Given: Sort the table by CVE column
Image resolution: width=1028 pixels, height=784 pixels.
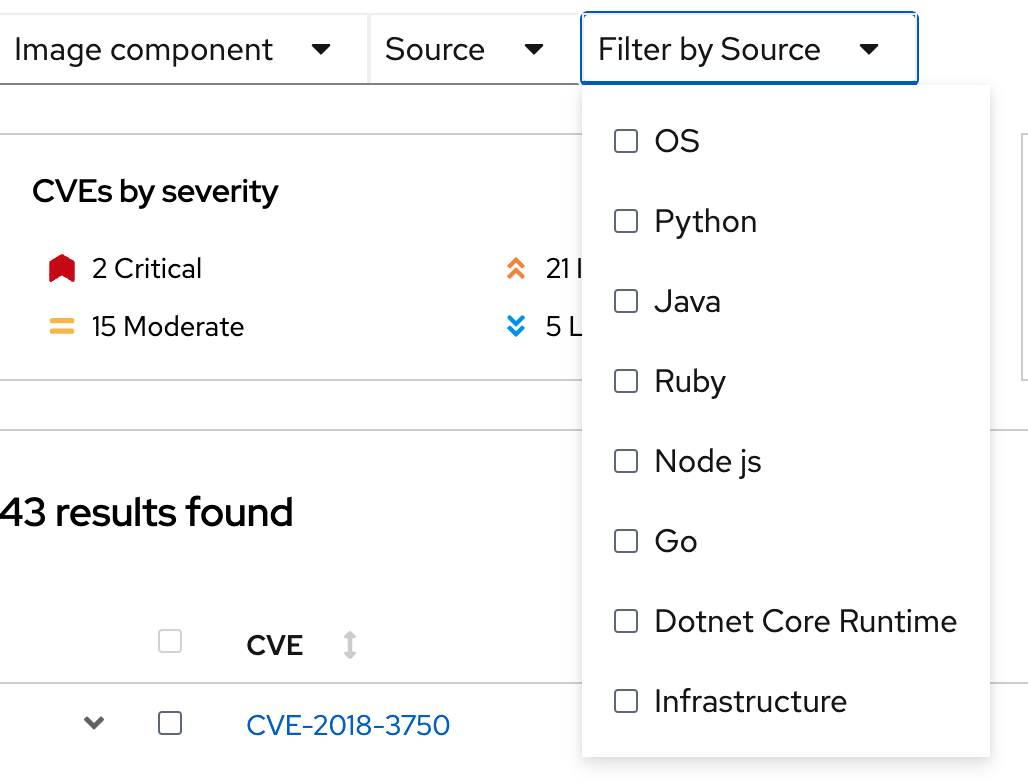Looking at the screenshot, I should tap(349, 645).
